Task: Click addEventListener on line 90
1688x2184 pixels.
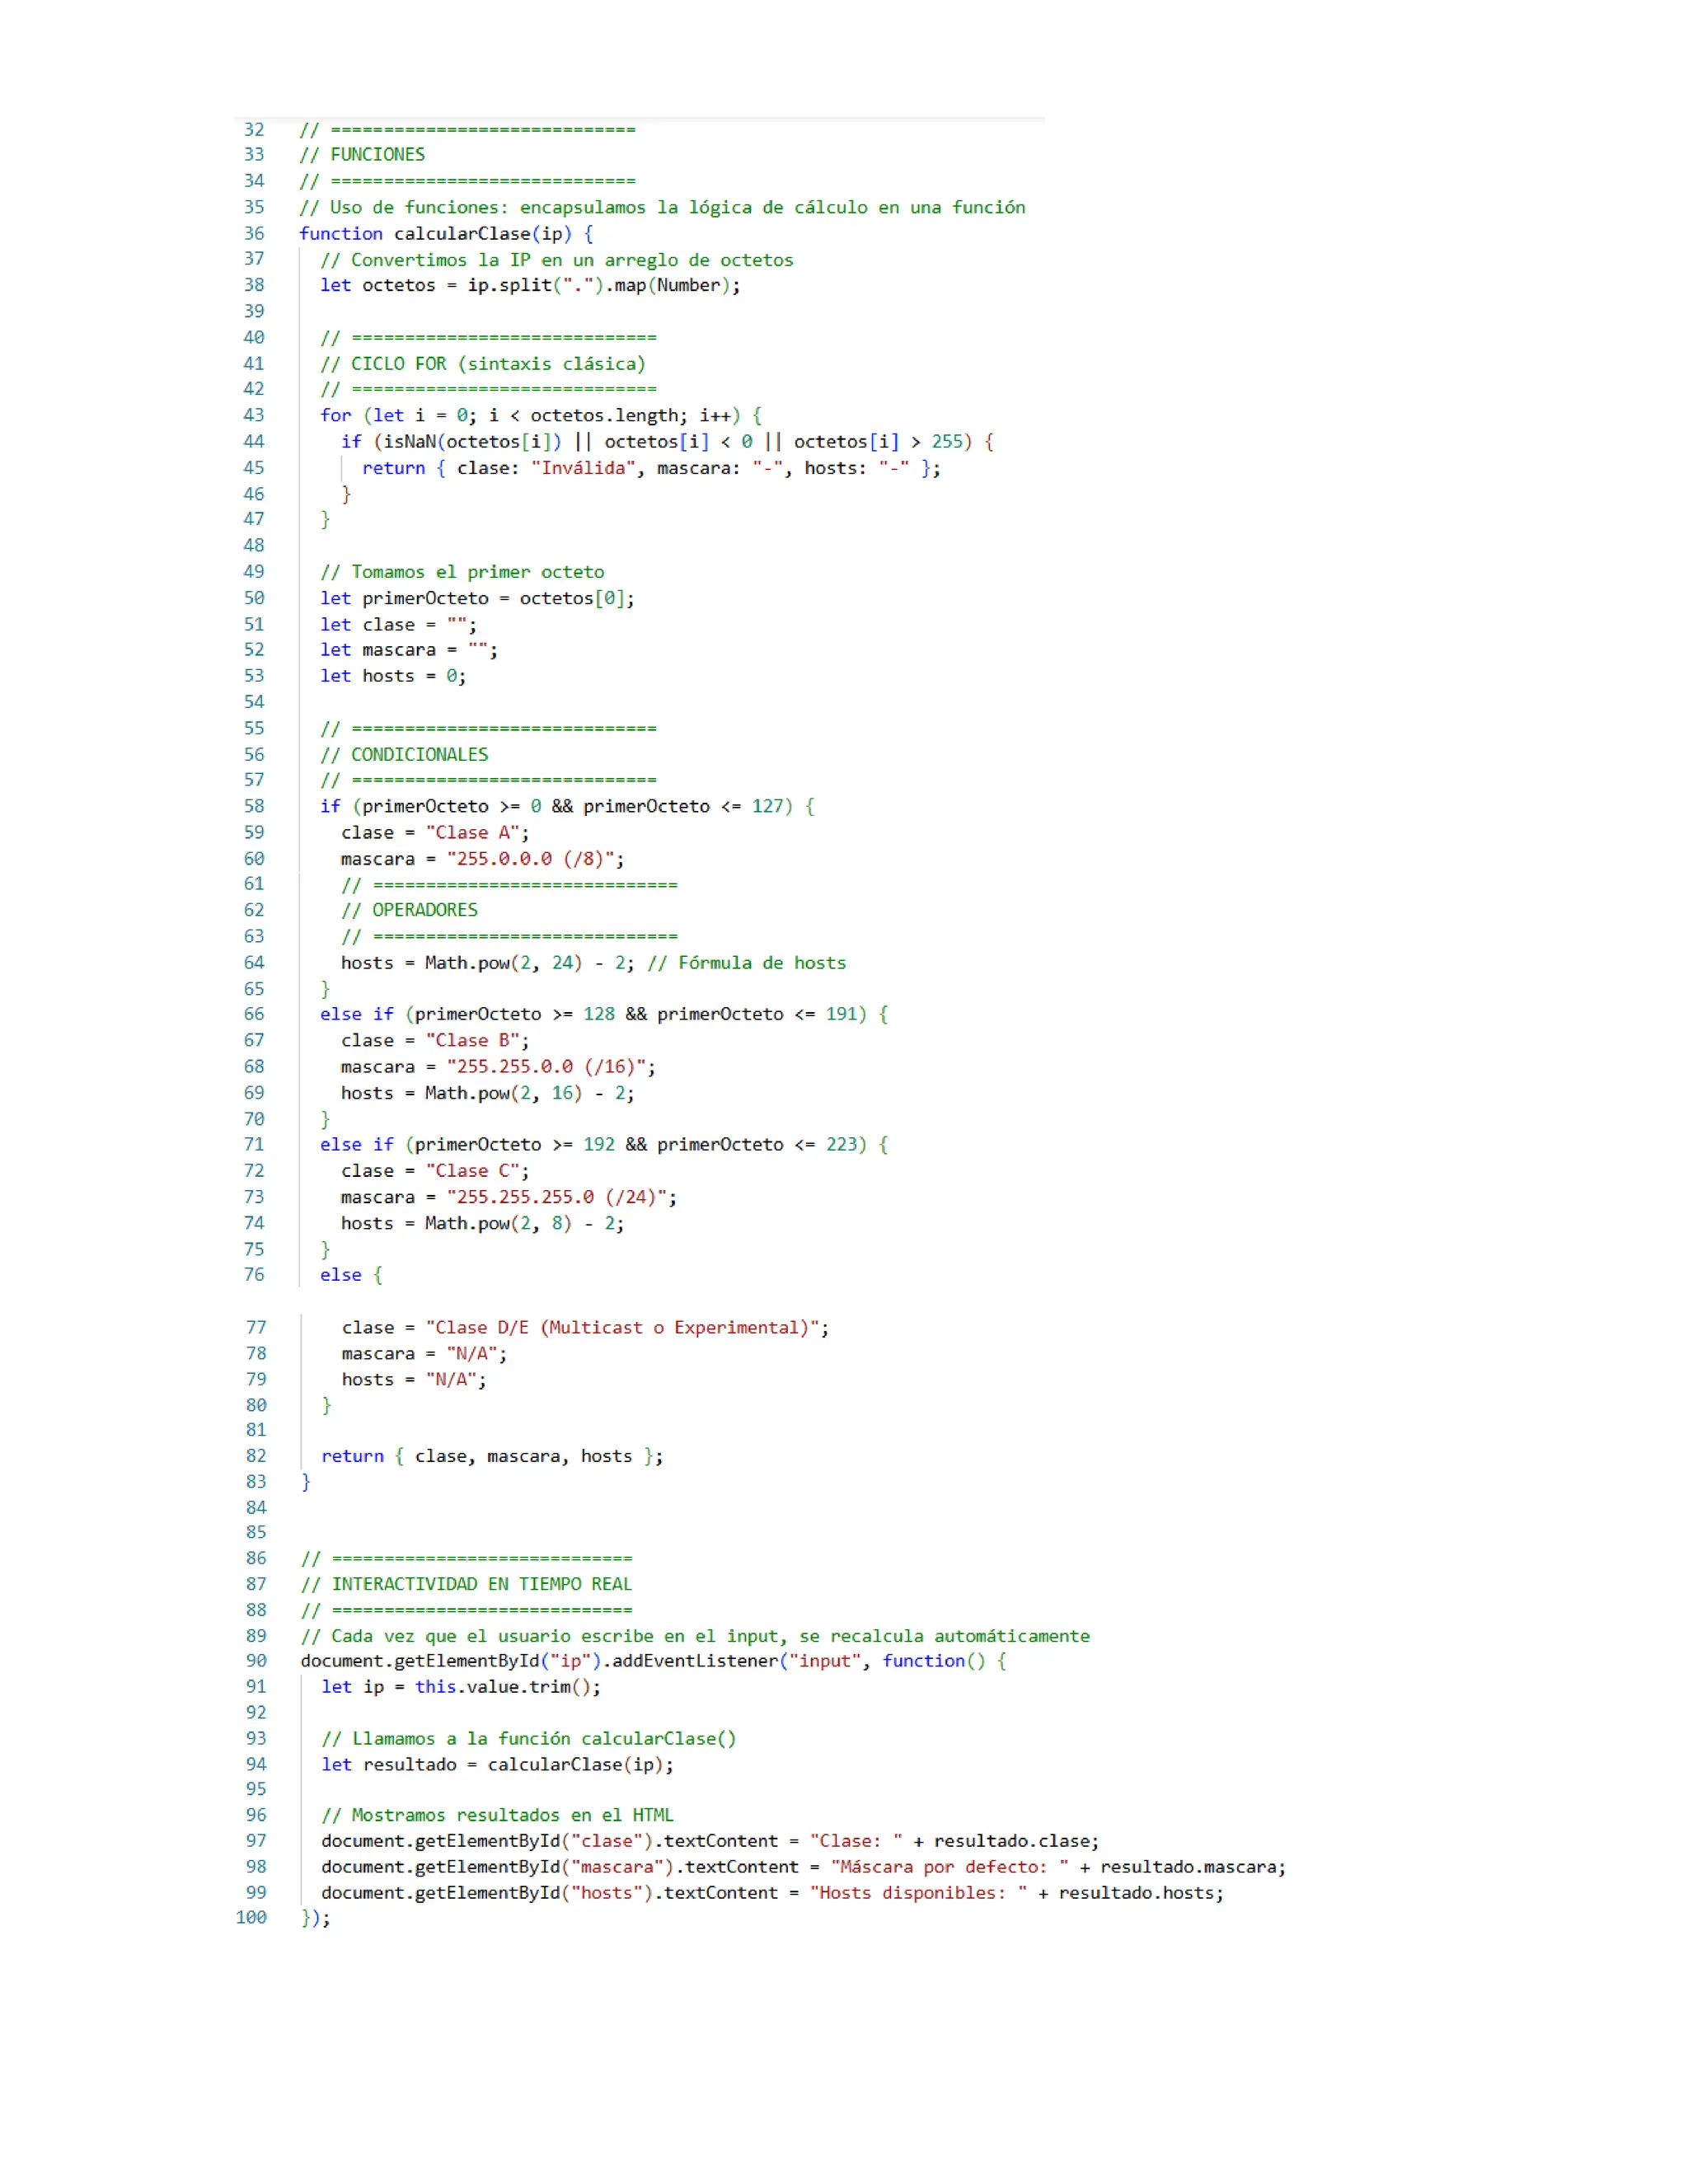Action: point(694,1661)
